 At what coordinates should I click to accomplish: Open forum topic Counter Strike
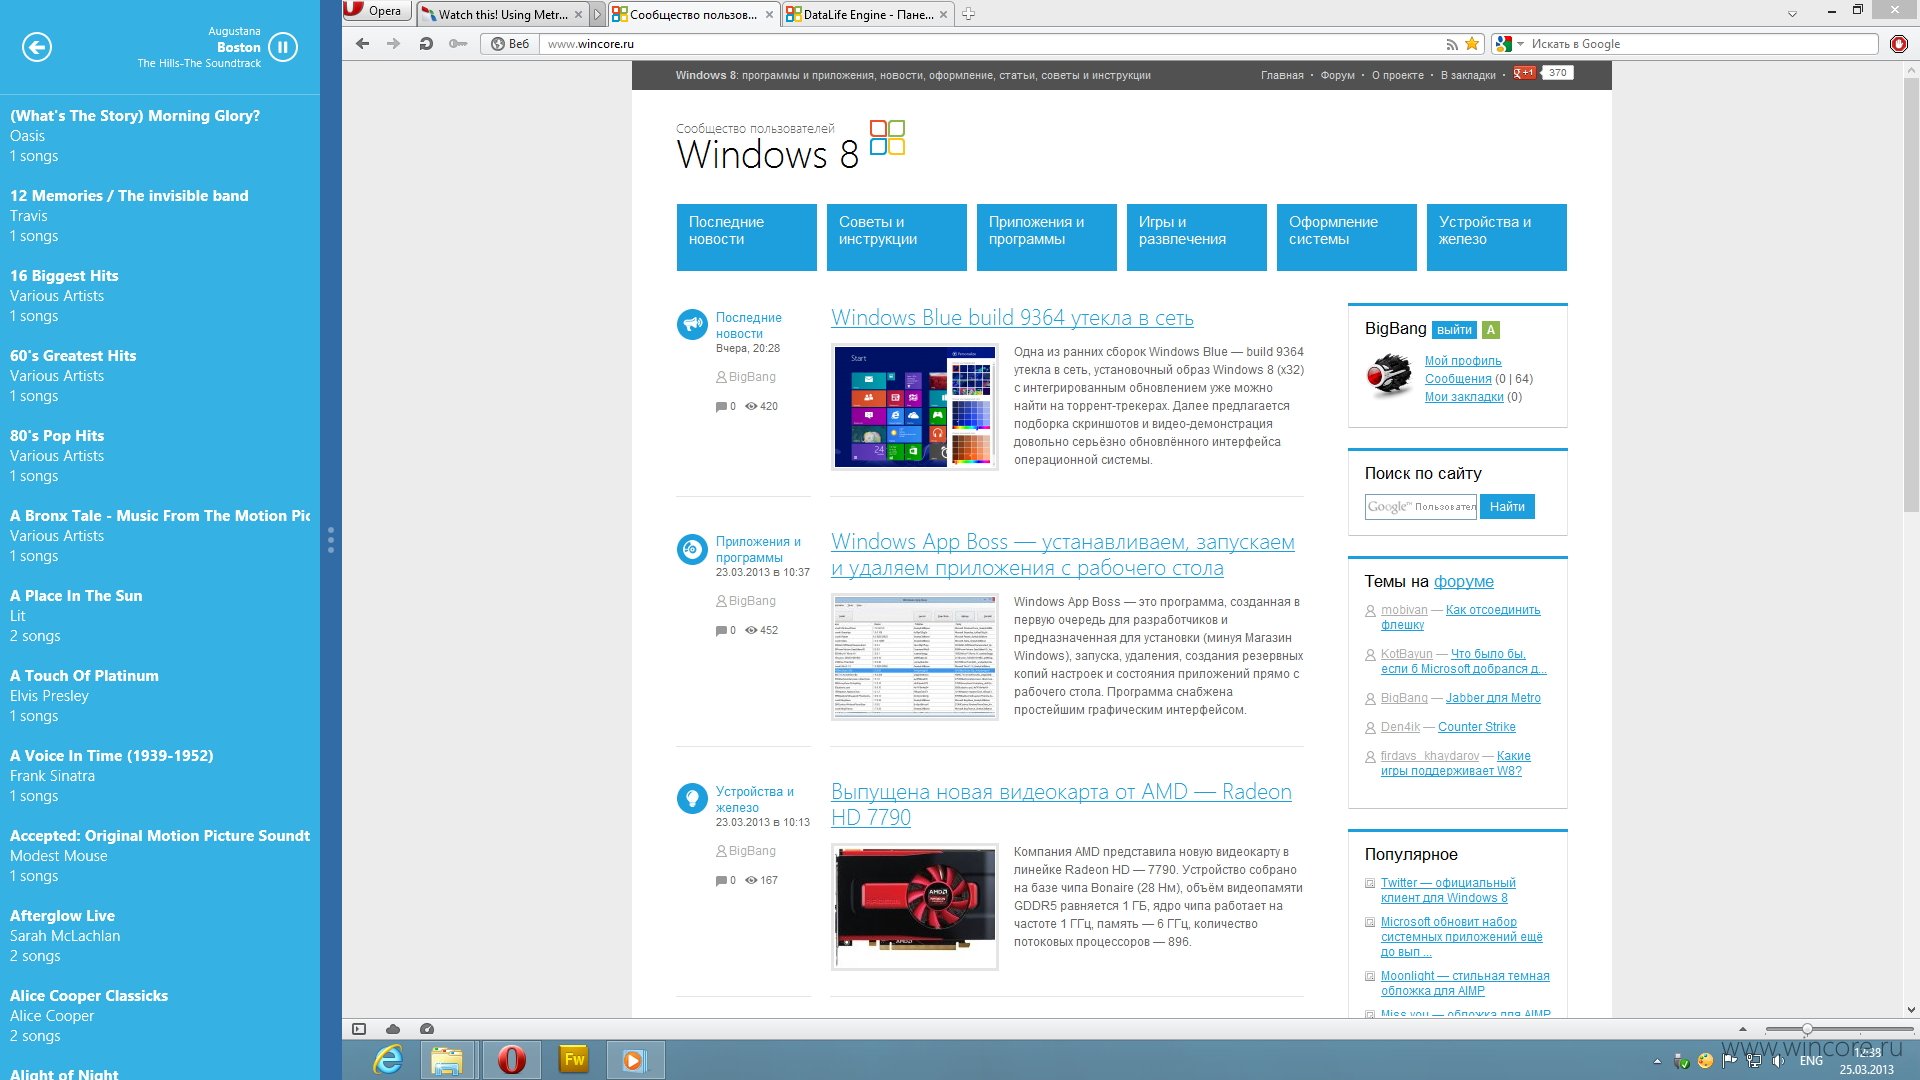pyautogui.click(x=1476, y=727)
